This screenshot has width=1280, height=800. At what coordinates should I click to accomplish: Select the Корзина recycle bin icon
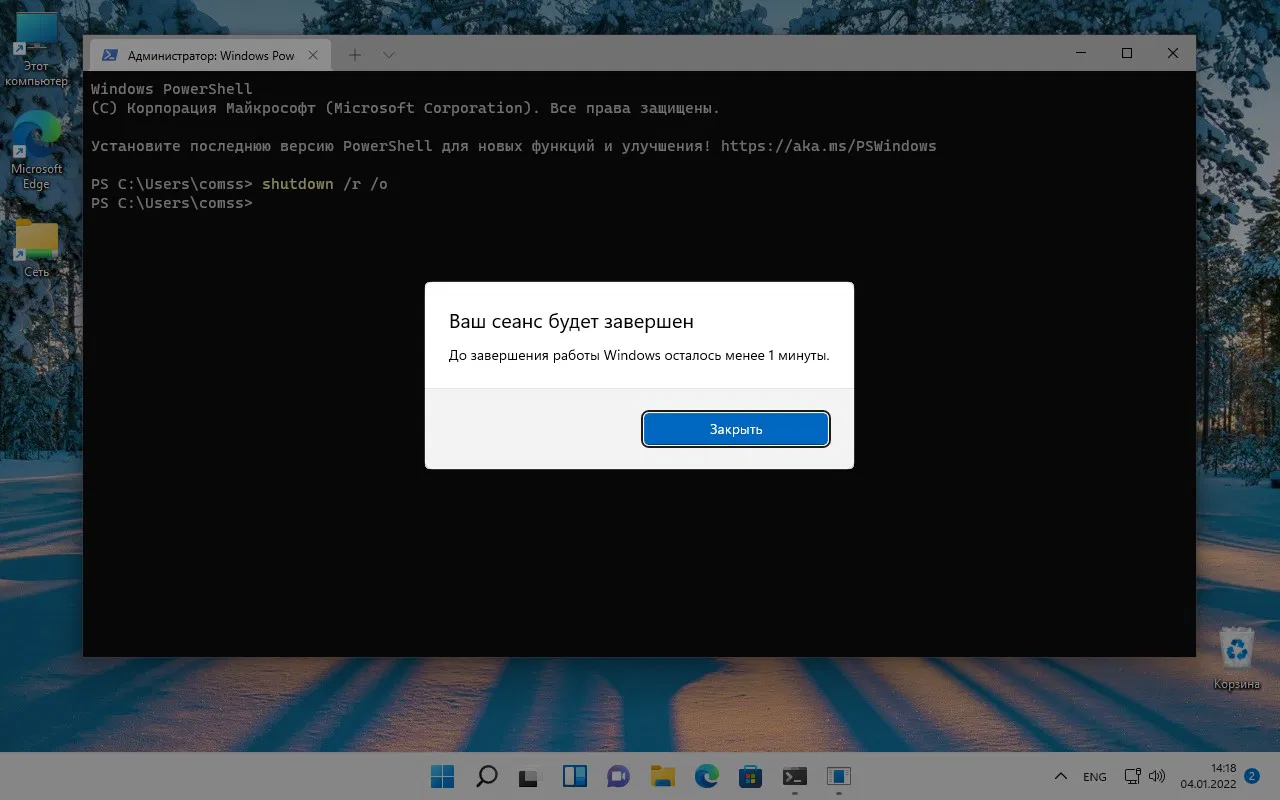pyautogui.click(x=1237, y=659)
